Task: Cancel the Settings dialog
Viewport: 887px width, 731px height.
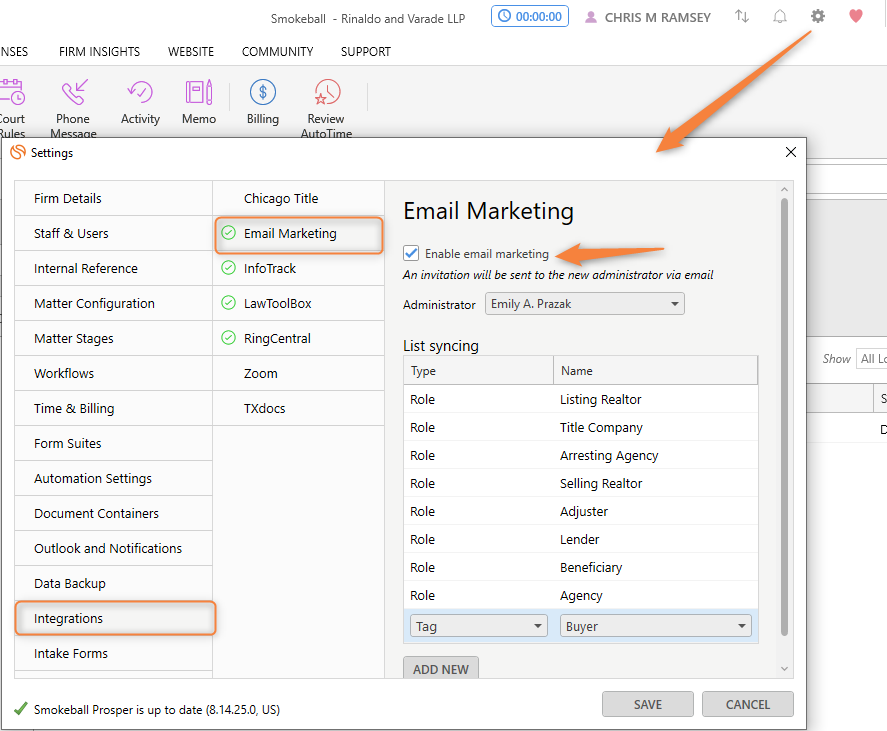Action: pyautogui.click(x=748, y=704)
